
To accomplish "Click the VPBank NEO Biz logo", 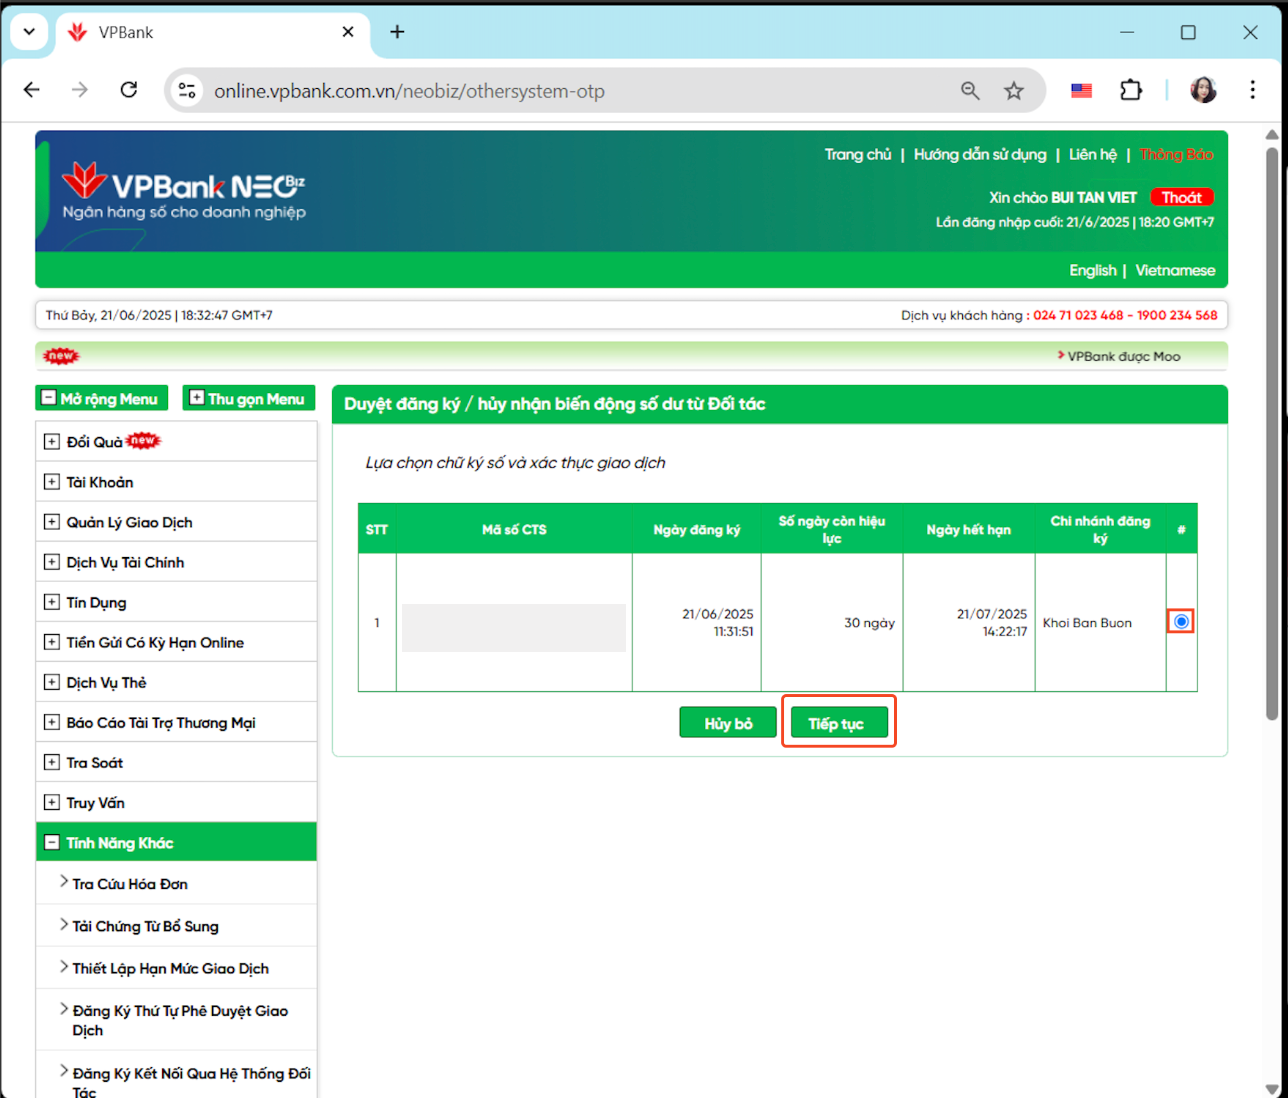I will click(x=183, y=190).
